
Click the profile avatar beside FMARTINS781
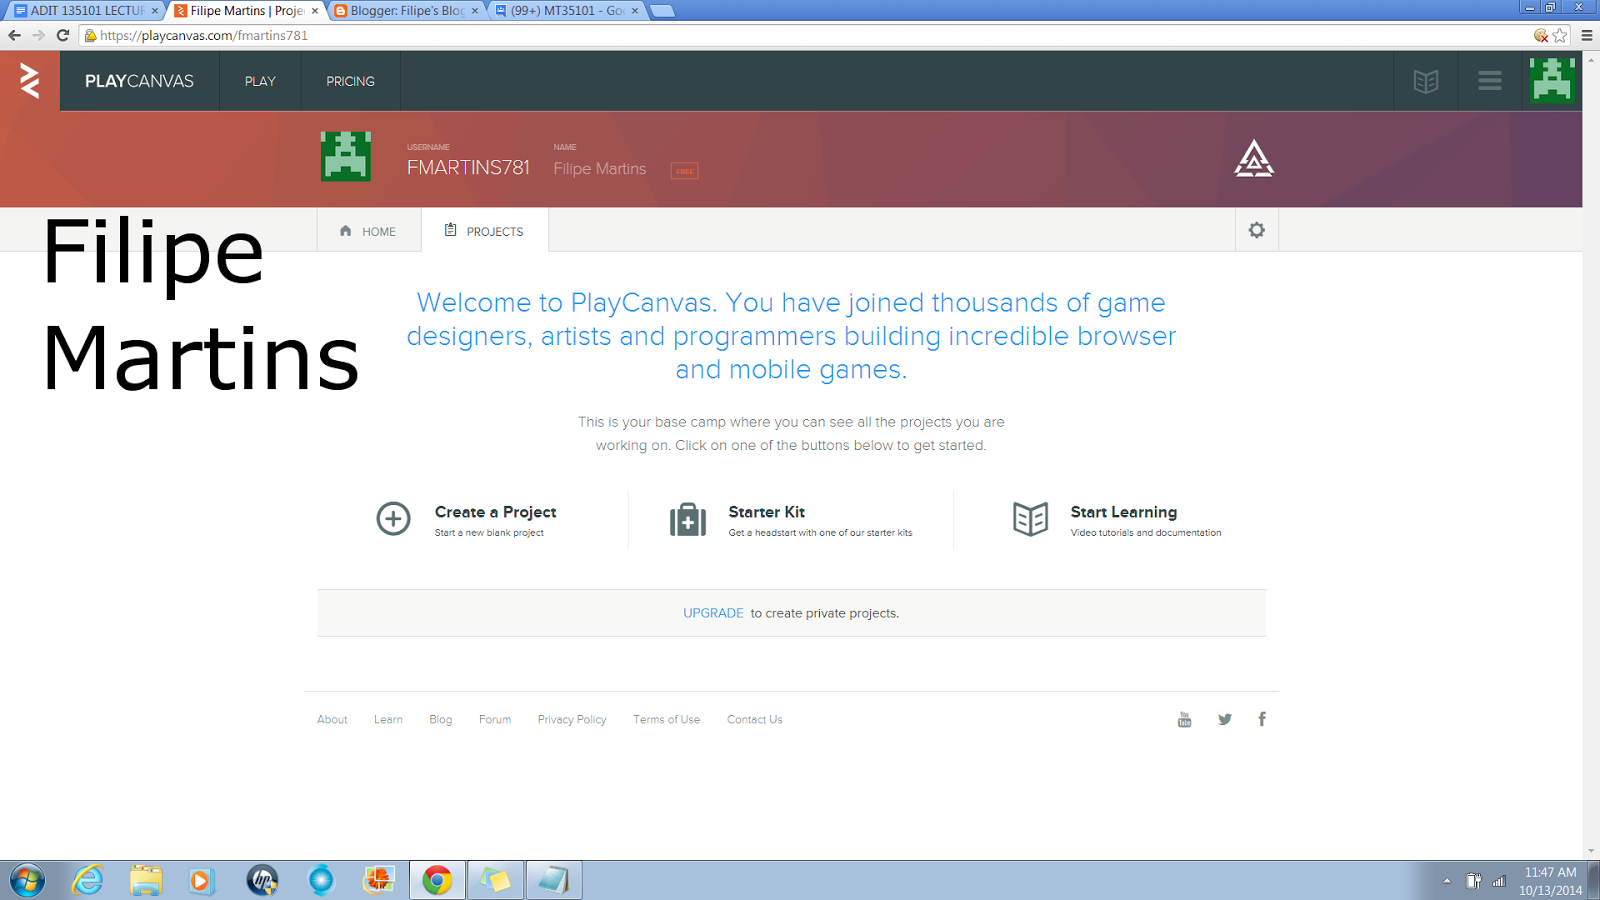346,156
